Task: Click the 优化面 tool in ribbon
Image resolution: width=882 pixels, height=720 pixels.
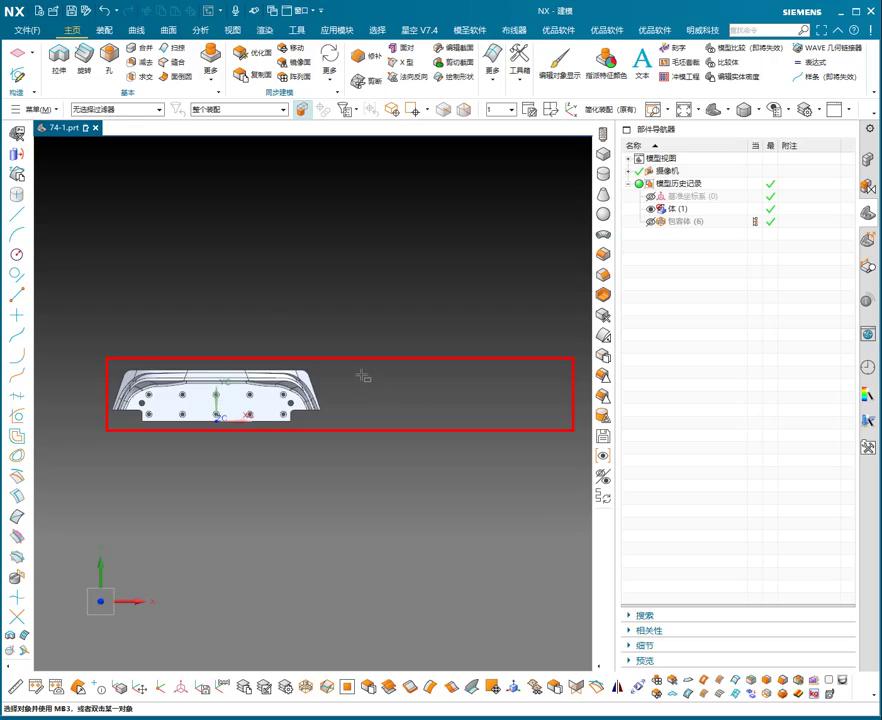Action: (x=253, y=53)
